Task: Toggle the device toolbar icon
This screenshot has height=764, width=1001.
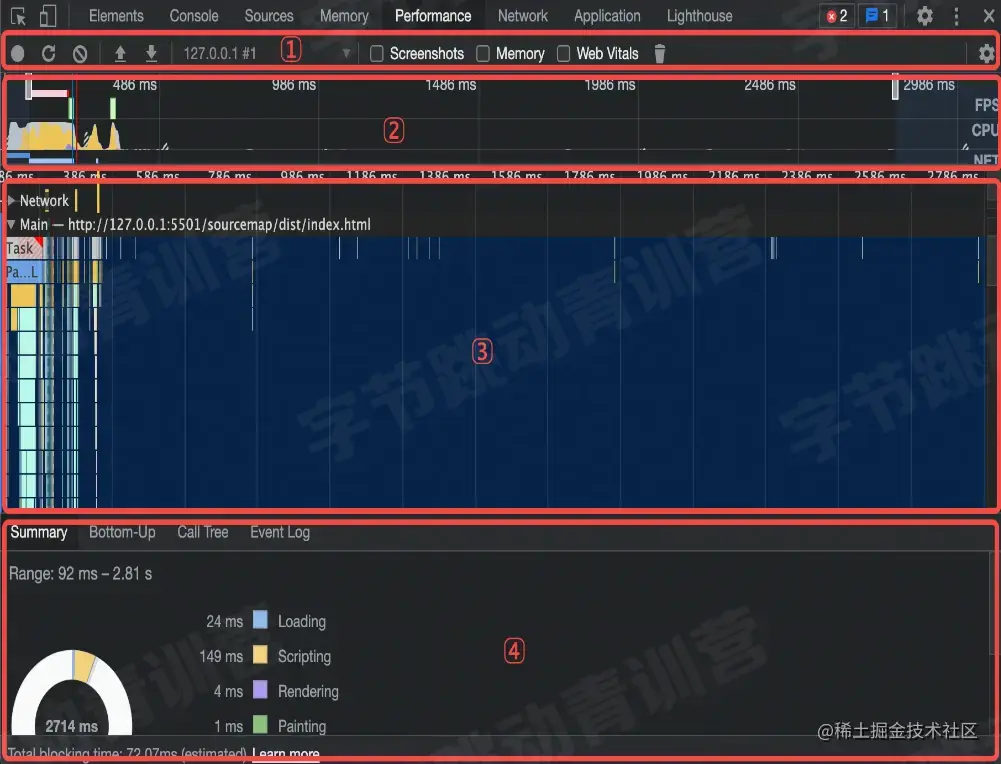Action: click(x=48, y=16)
